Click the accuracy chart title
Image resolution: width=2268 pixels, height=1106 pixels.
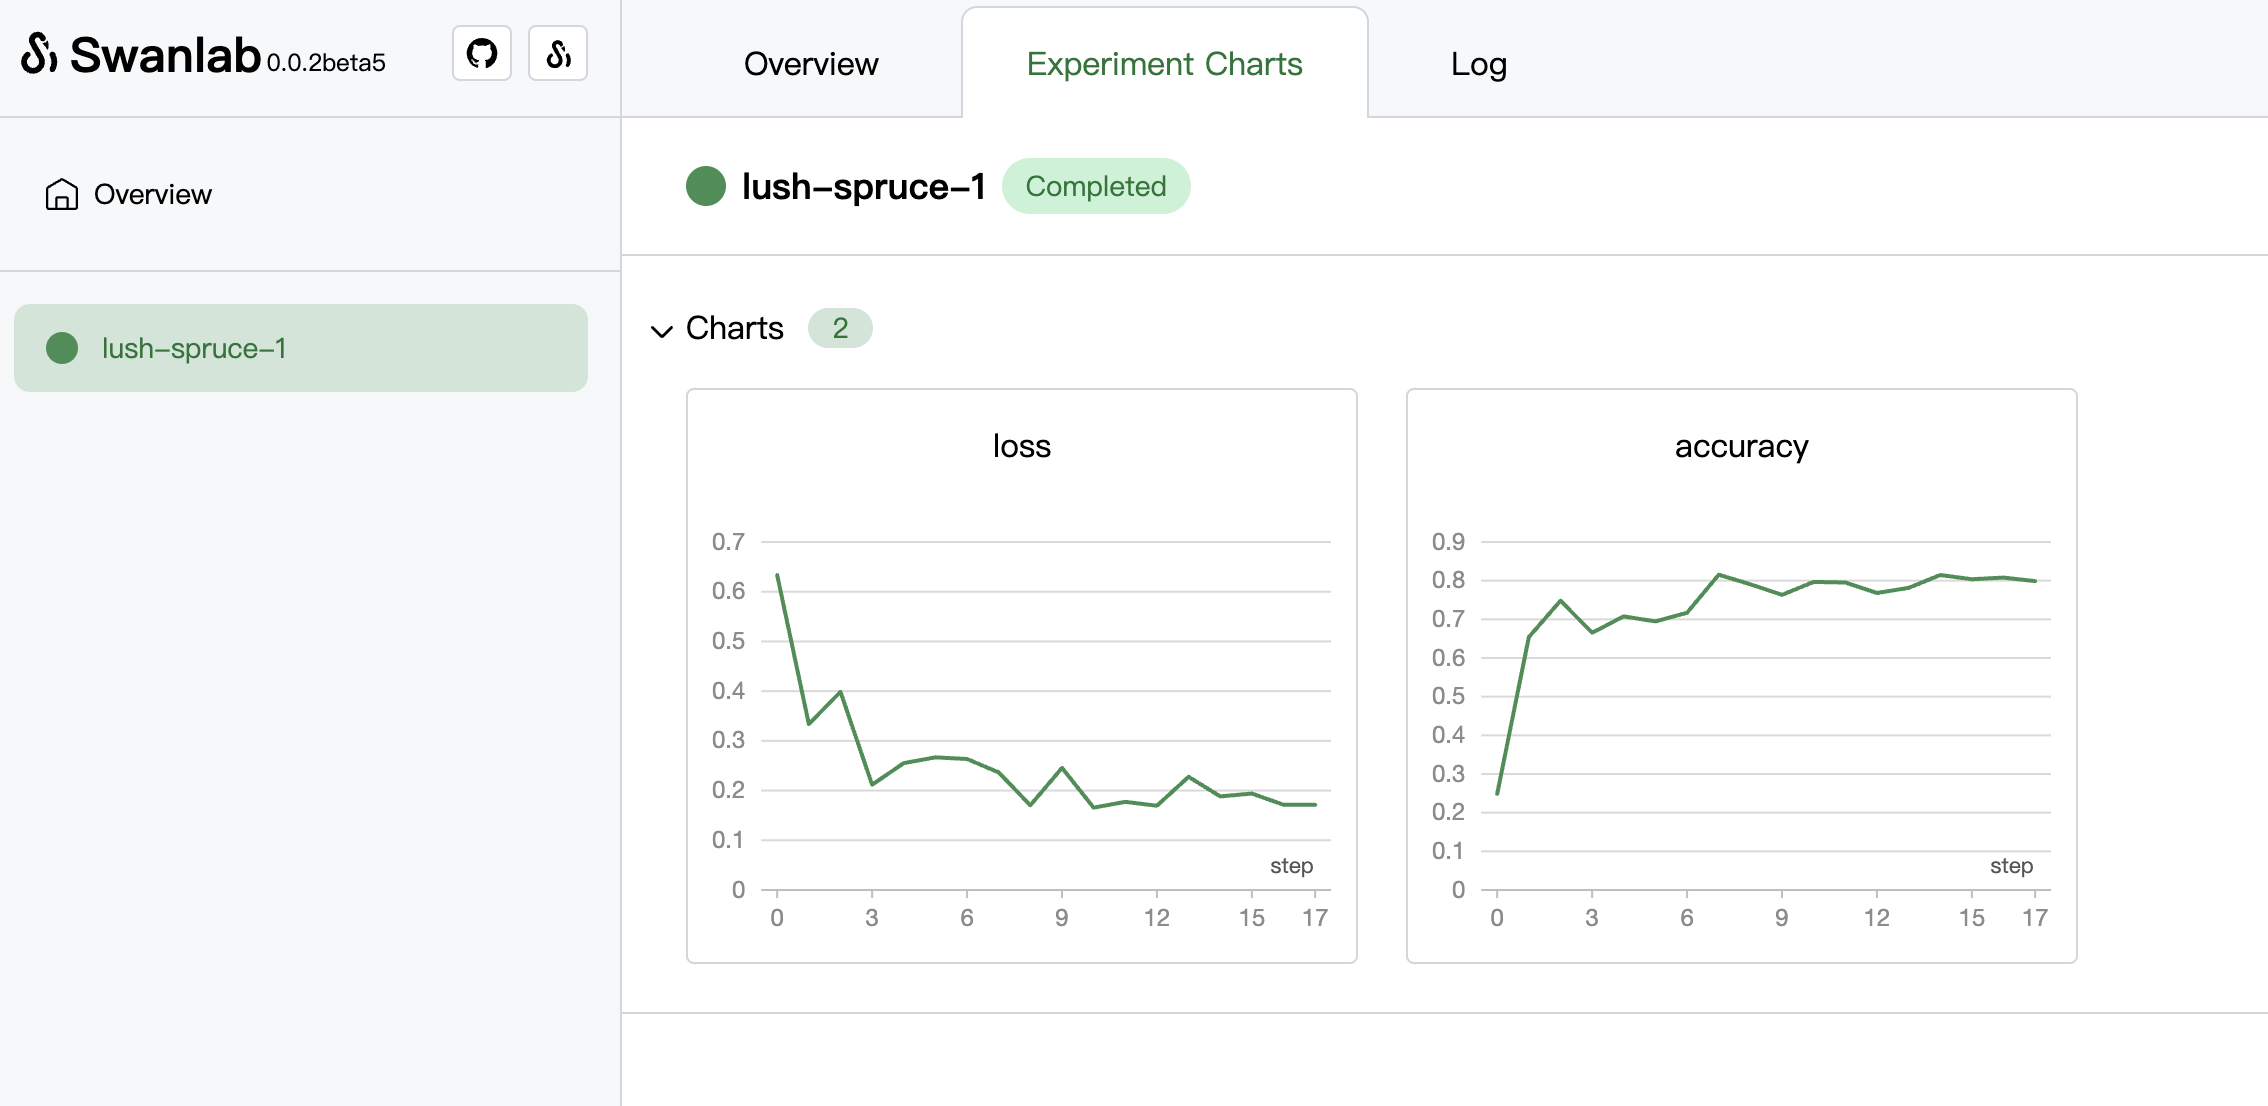click(1741, 446)
